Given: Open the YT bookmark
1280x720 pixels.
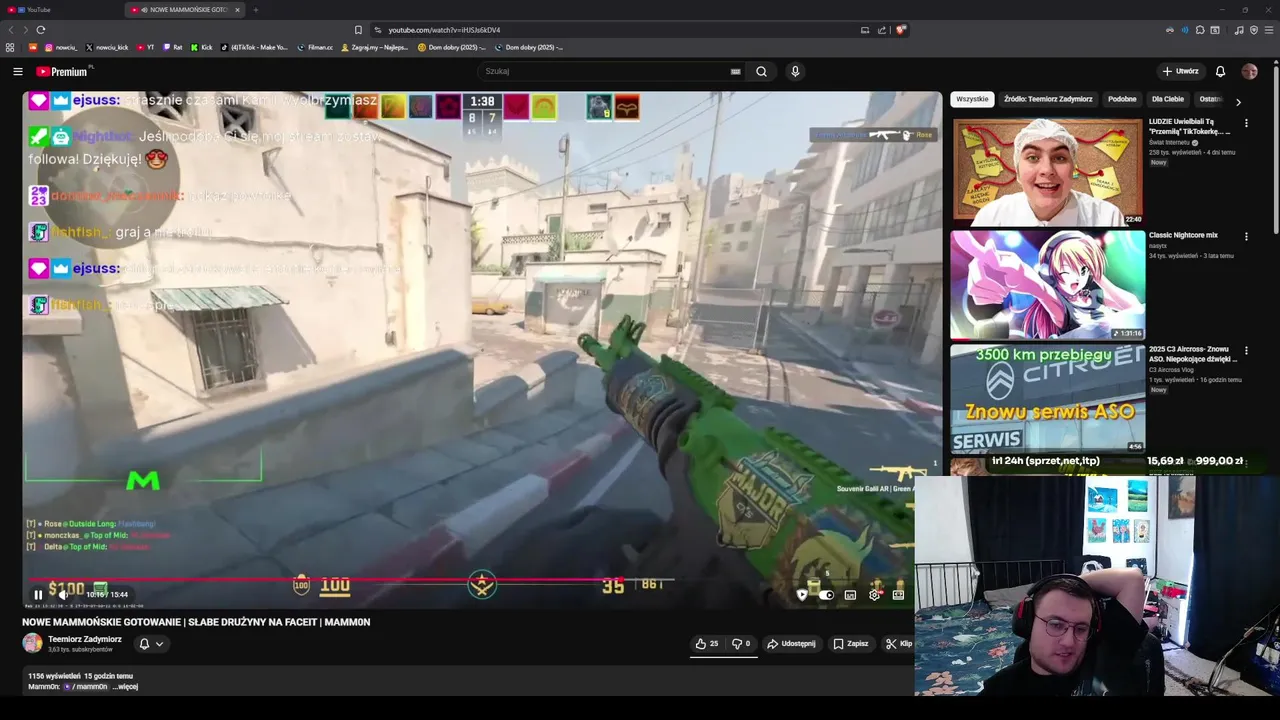Looking at the screenshot, I should (145, 47).
